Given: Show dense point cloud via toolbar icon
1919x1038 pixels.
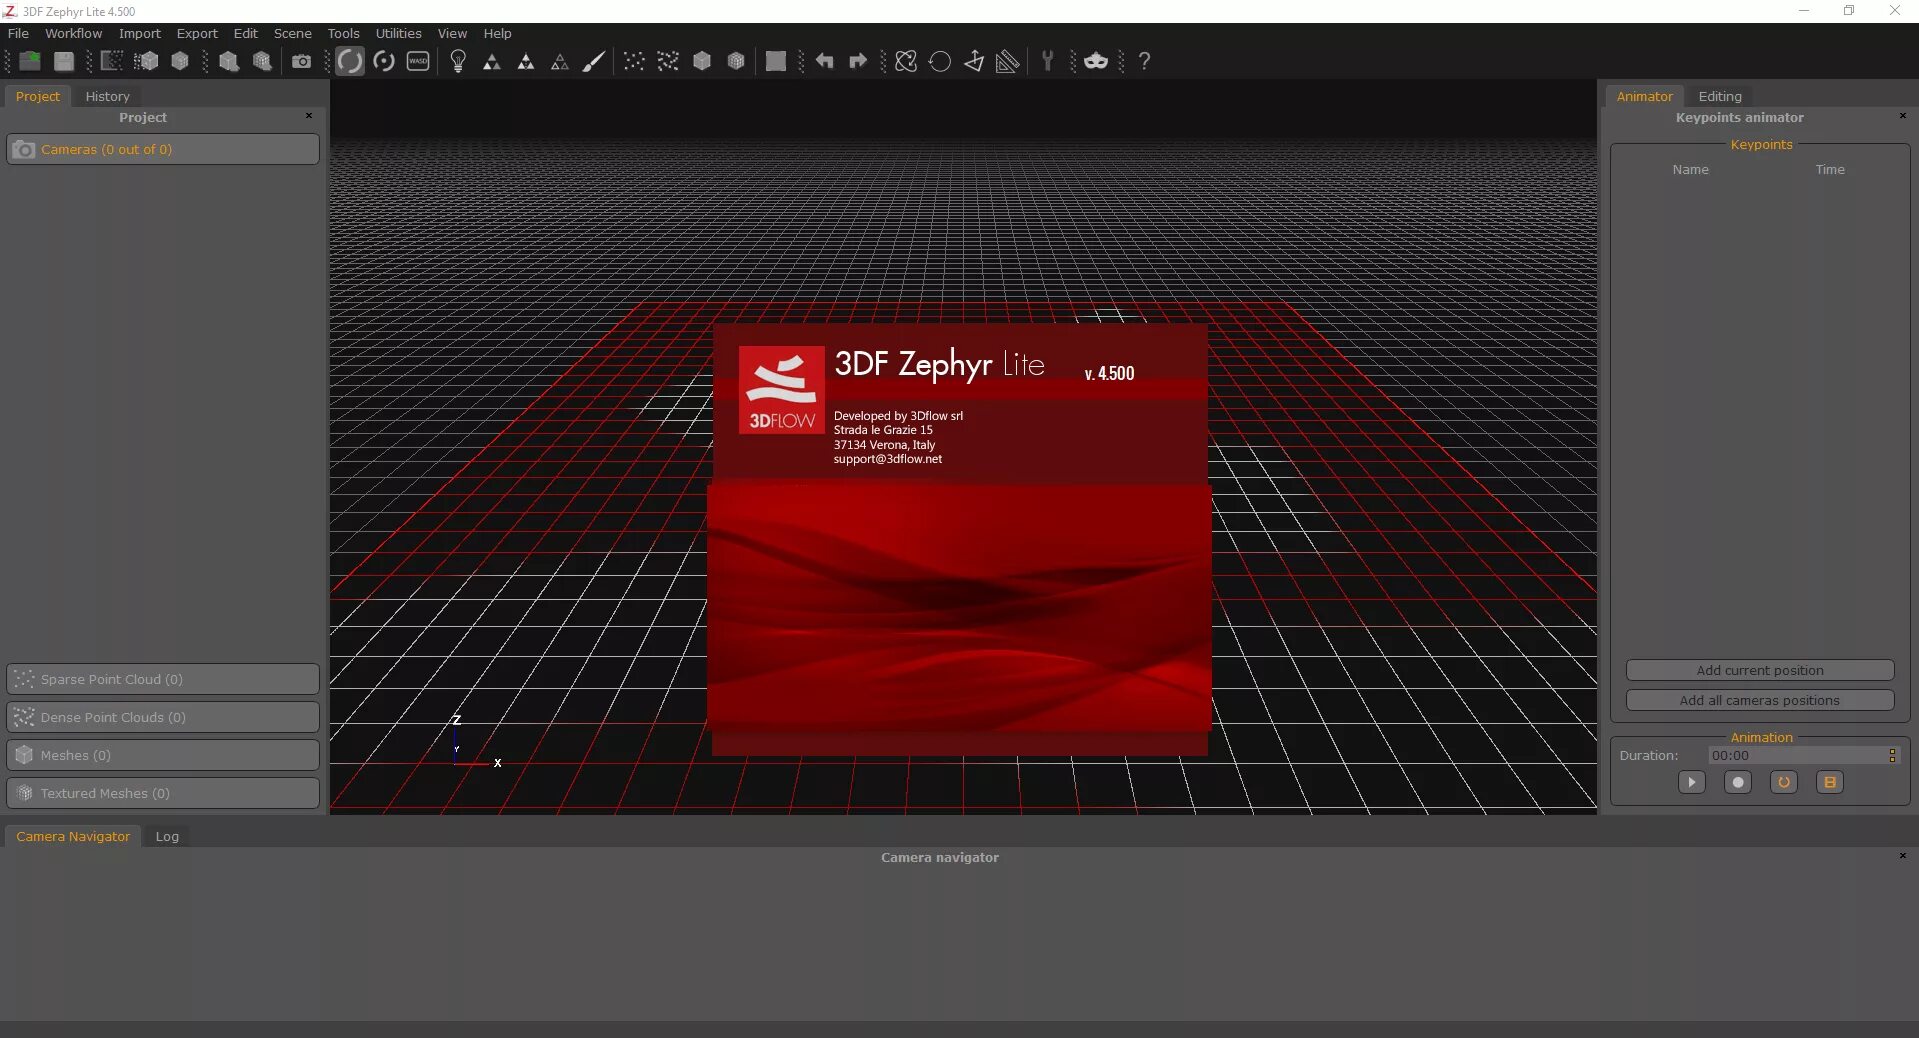Looking at the screenshot, I should 668,61.
